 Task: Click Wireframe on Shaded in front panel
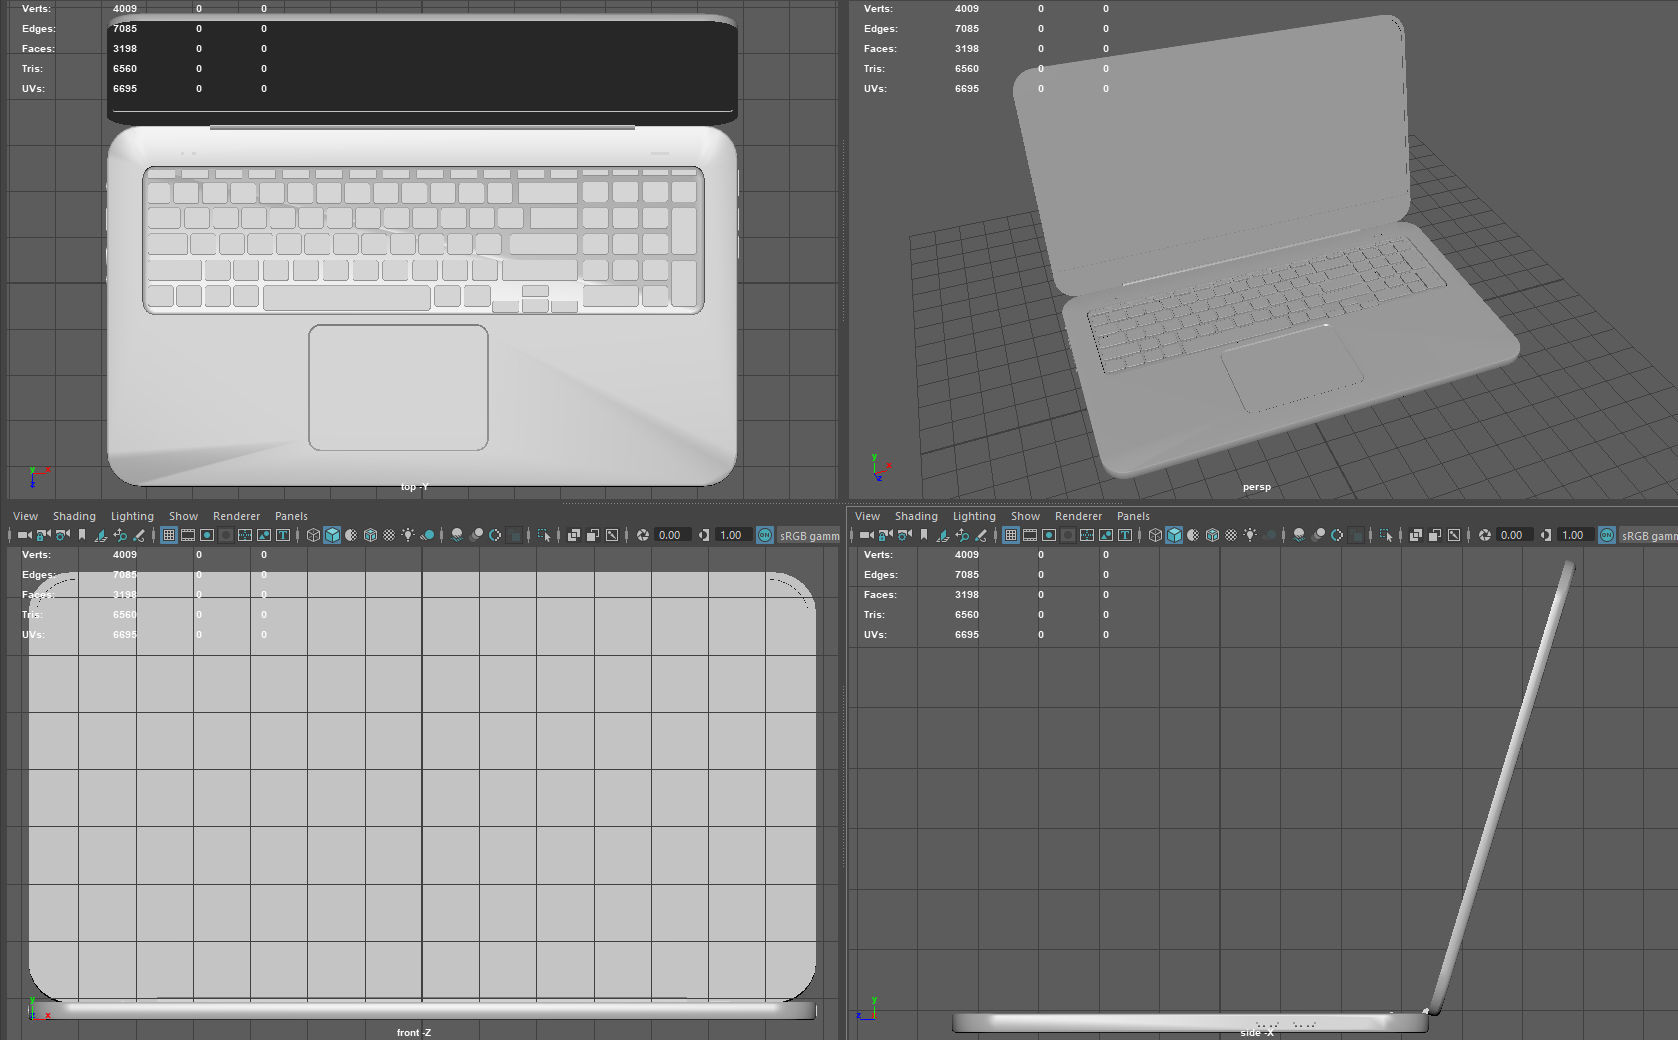tap(370, 535)
